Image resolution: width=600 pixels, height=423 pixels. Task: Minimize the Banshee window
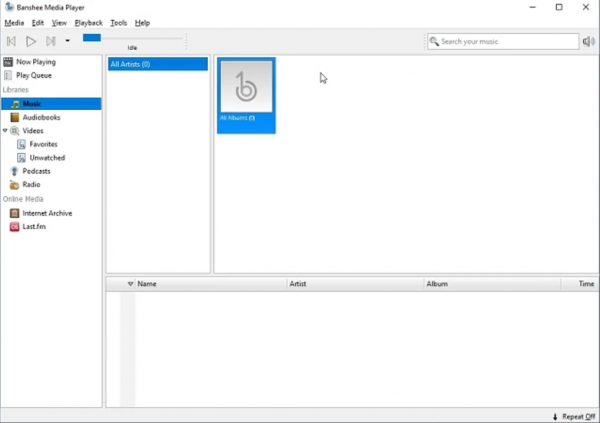click(x=532, y=7)
